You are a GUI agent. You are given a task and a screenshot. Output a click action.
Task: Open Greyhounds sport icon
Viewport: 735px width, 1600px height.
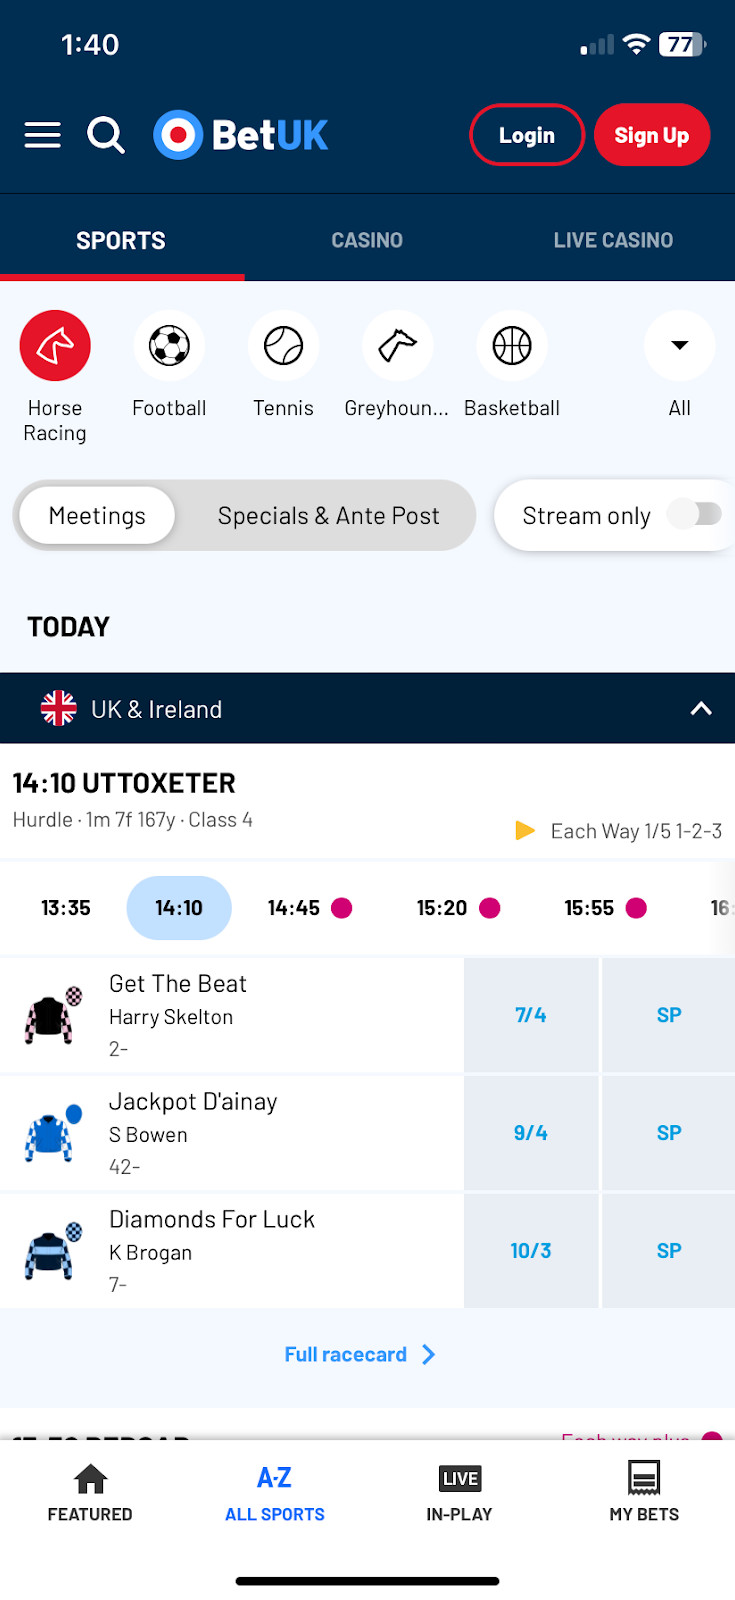[x=397, y=346]
